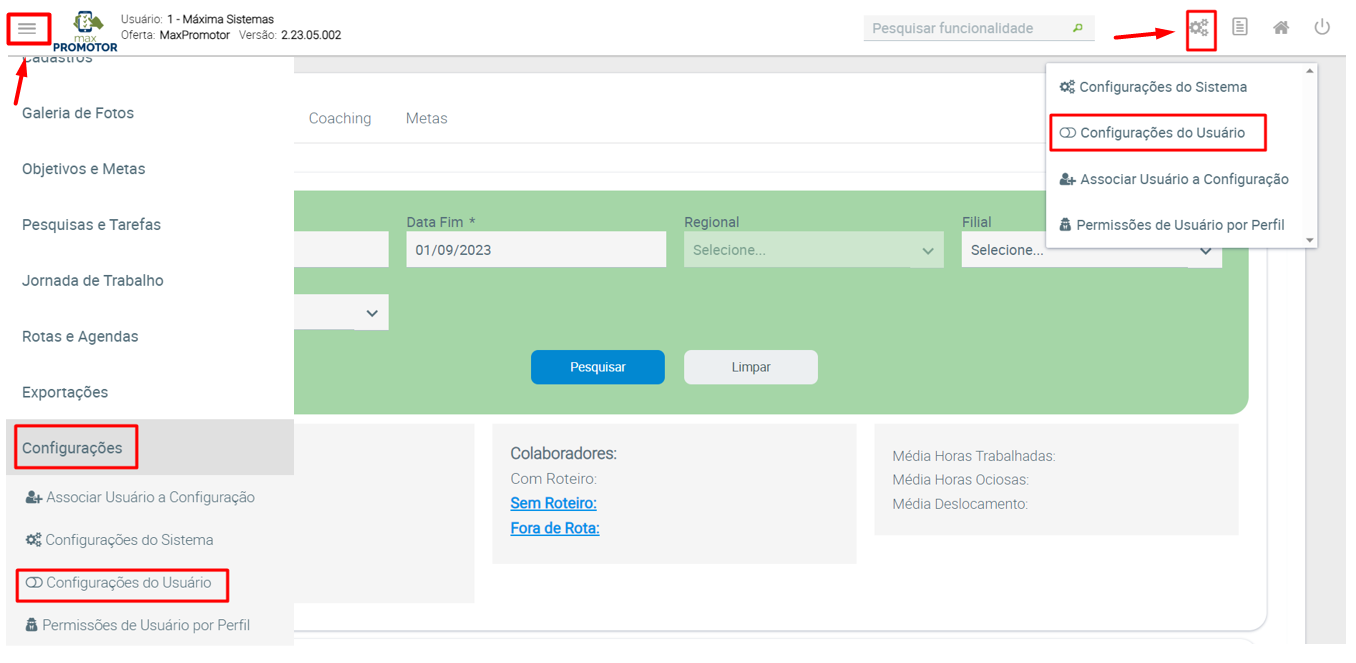Click the power logout icon
Screen dimensions: 1356x663
pyautogui.click(x=1322, y=27)
